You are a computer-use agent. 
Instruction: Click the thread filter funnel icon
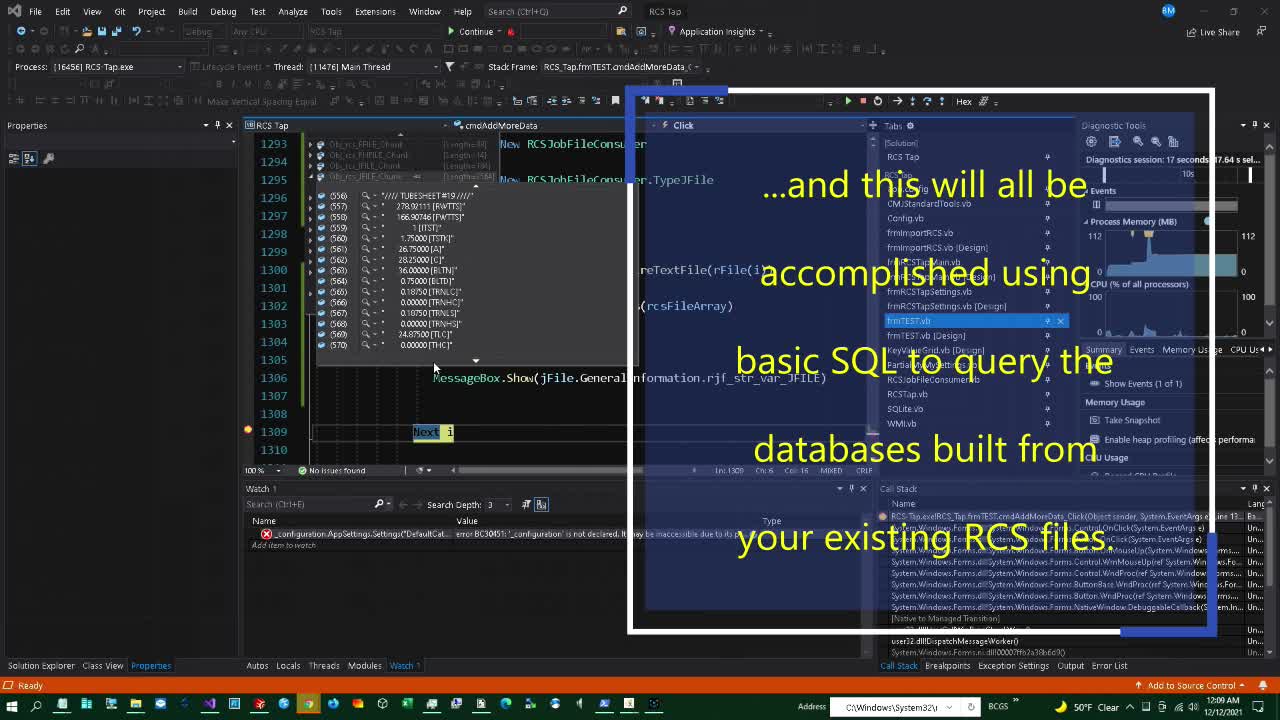(450, 67)
